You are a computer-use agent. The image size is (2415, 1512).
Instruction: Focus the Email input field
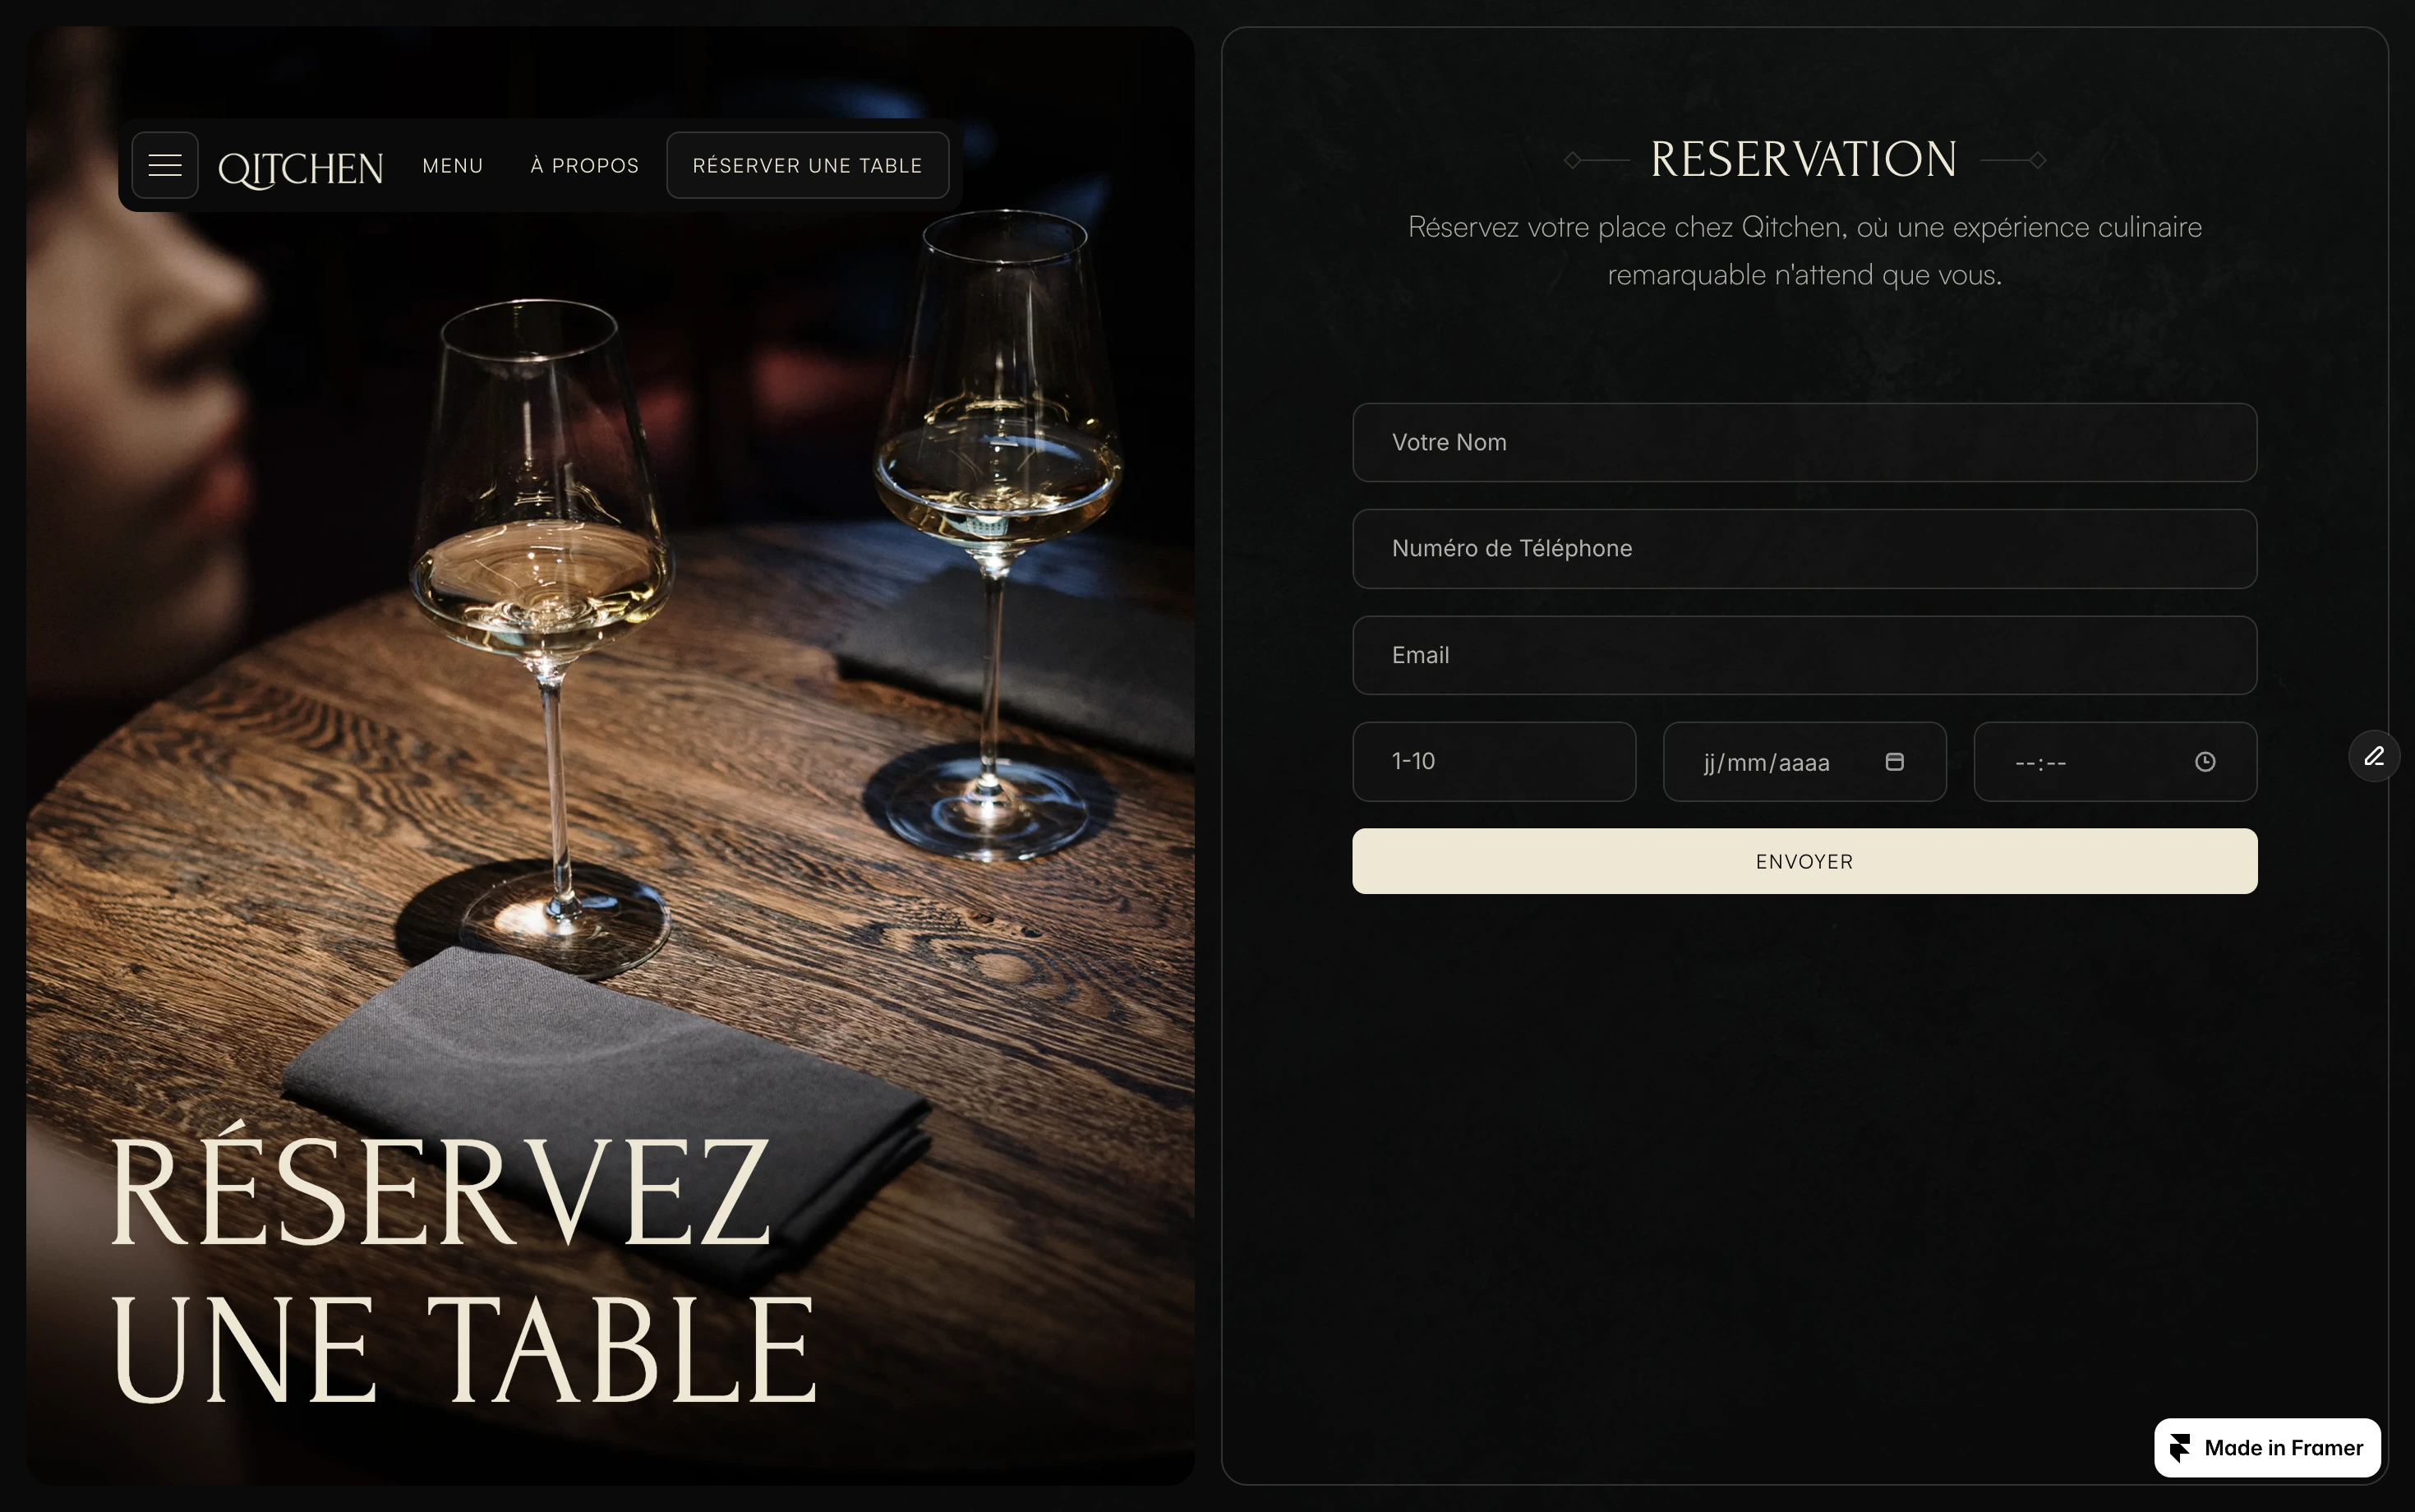[x=1804, y=655]
